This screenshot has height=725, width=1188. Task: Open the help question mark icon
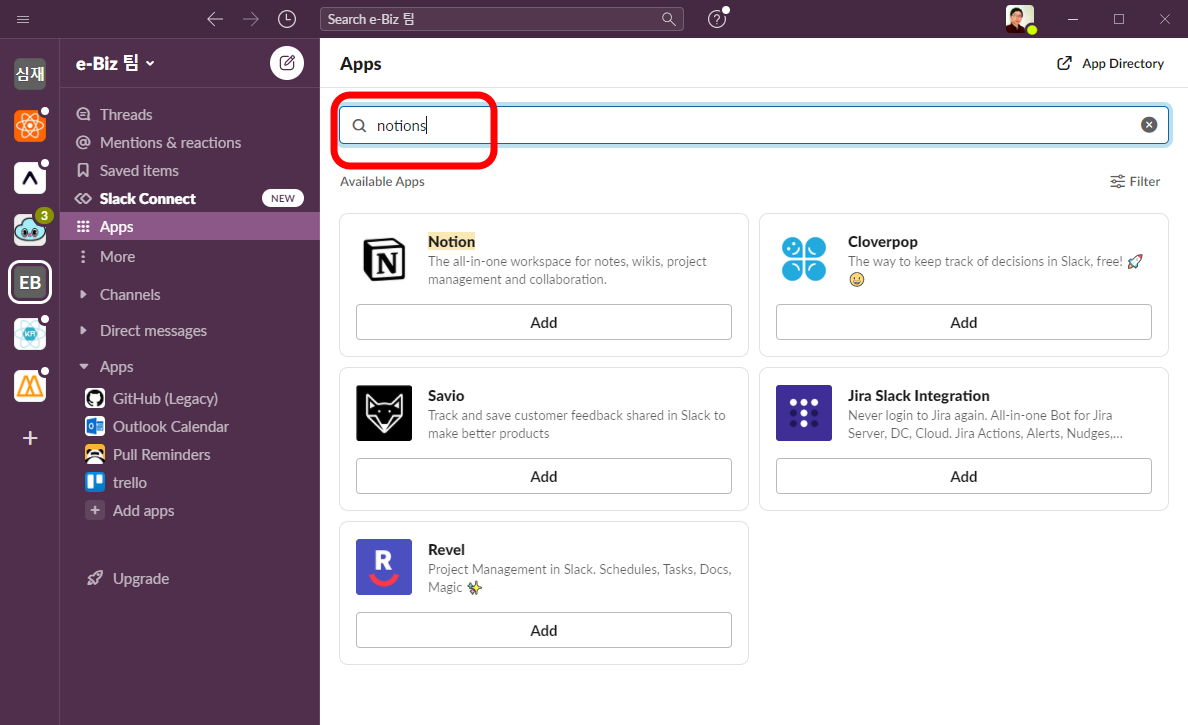point(717,19)
